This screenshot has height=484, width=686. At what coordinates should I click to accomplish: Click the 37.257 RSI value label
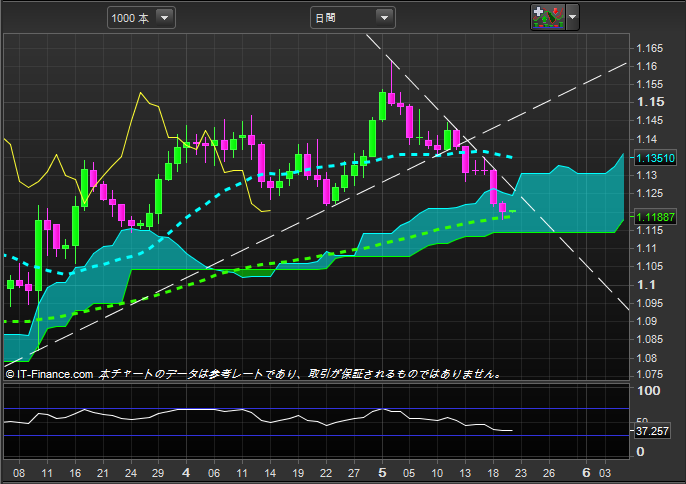click(652, 431)
